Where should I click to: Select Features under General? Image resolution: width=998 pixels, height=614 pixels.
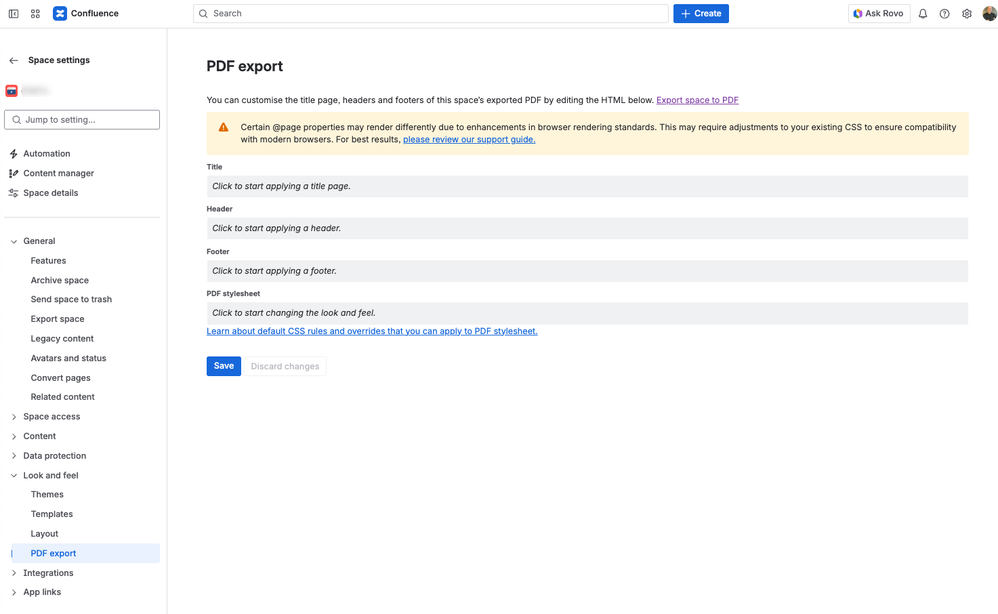click(x=48, y=261)
